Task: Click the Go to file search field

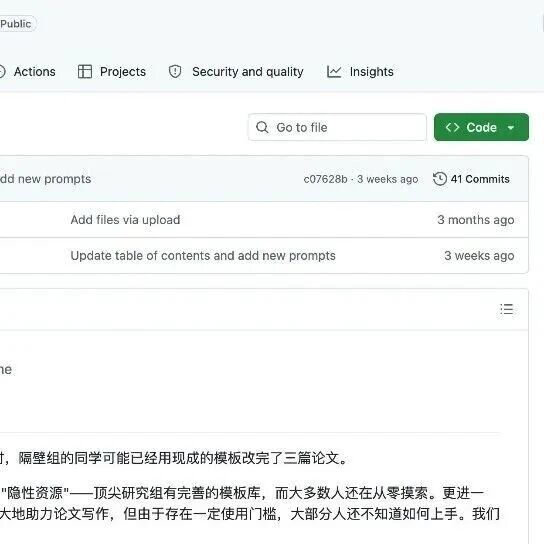Action: tap(337, 127)
